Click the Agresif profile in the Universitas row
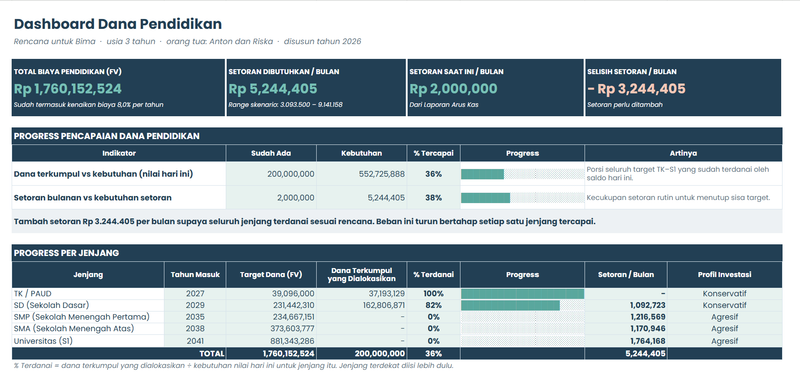Viewport: 800px width, 374px height. tap(724, 341)
